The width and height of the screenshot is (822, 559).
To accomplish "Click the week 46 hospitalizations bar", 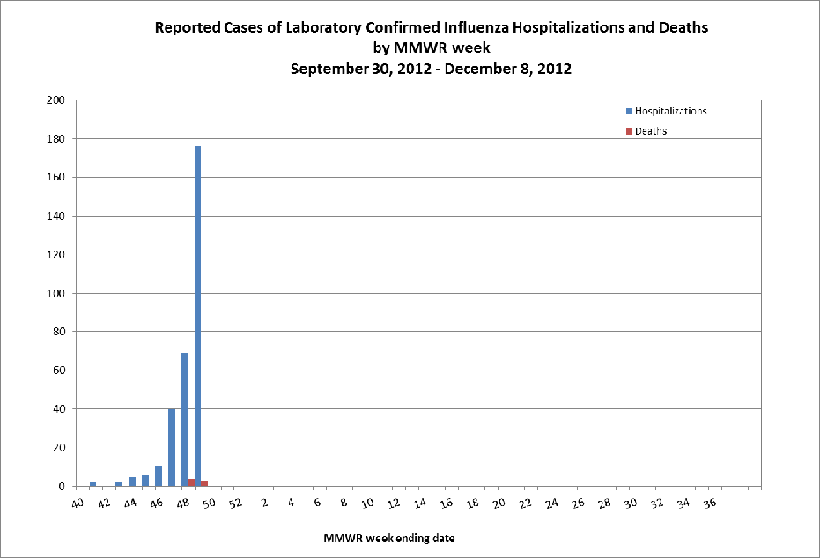I will [x=158, y=476].
